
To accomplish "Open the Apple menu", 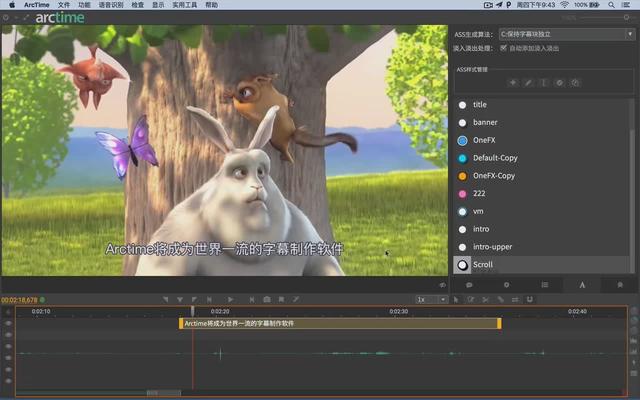I will [x=12, y=5].
